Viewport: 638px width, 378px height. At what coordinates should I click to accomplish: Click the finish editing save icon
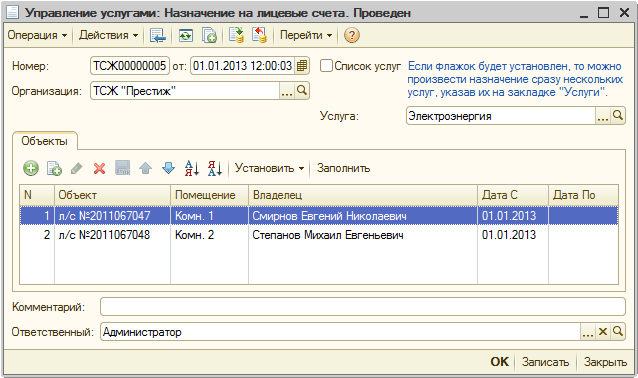[122, 168]
